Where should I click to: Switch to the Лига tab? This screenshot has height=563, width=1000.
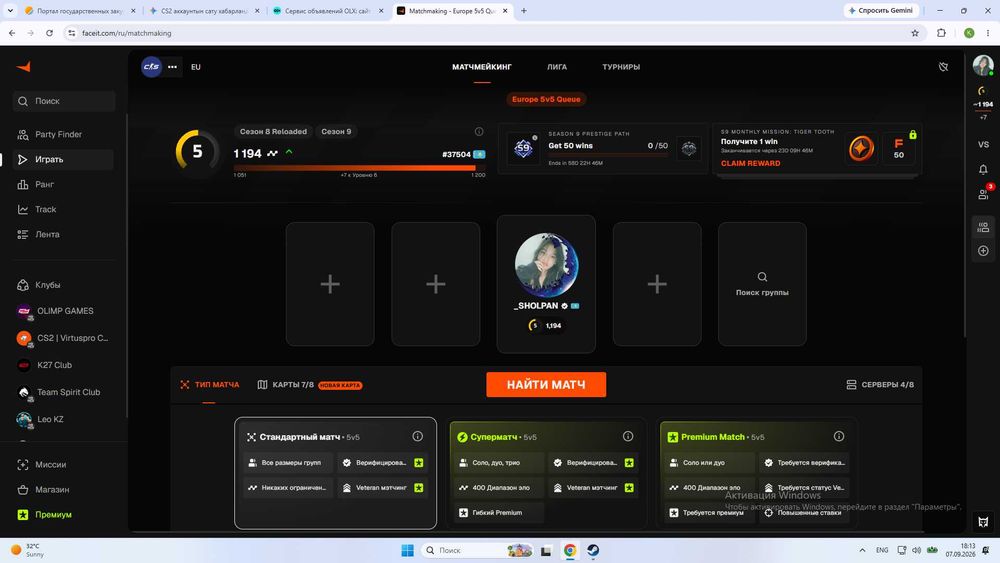[x=557, y=67]
